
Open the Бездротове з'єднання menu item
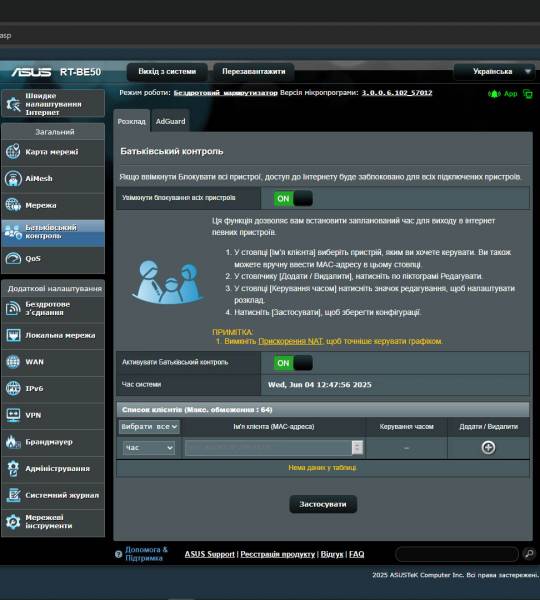53,308
